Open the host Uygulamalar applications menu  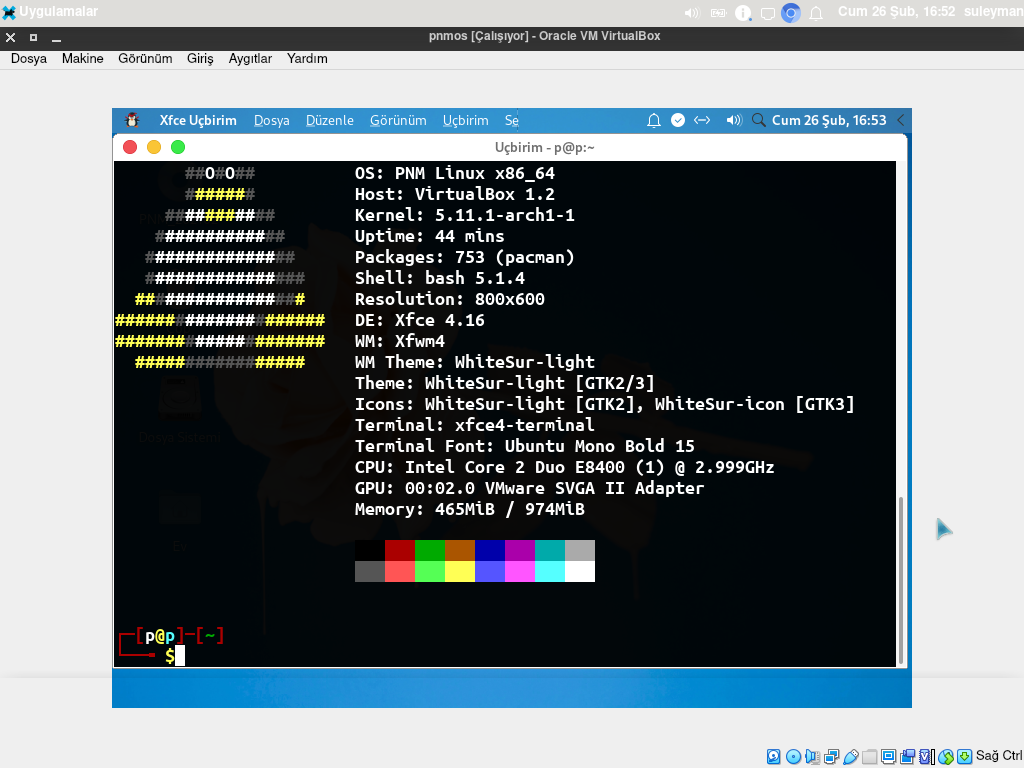pyautogui.click(x=50, y=12)
